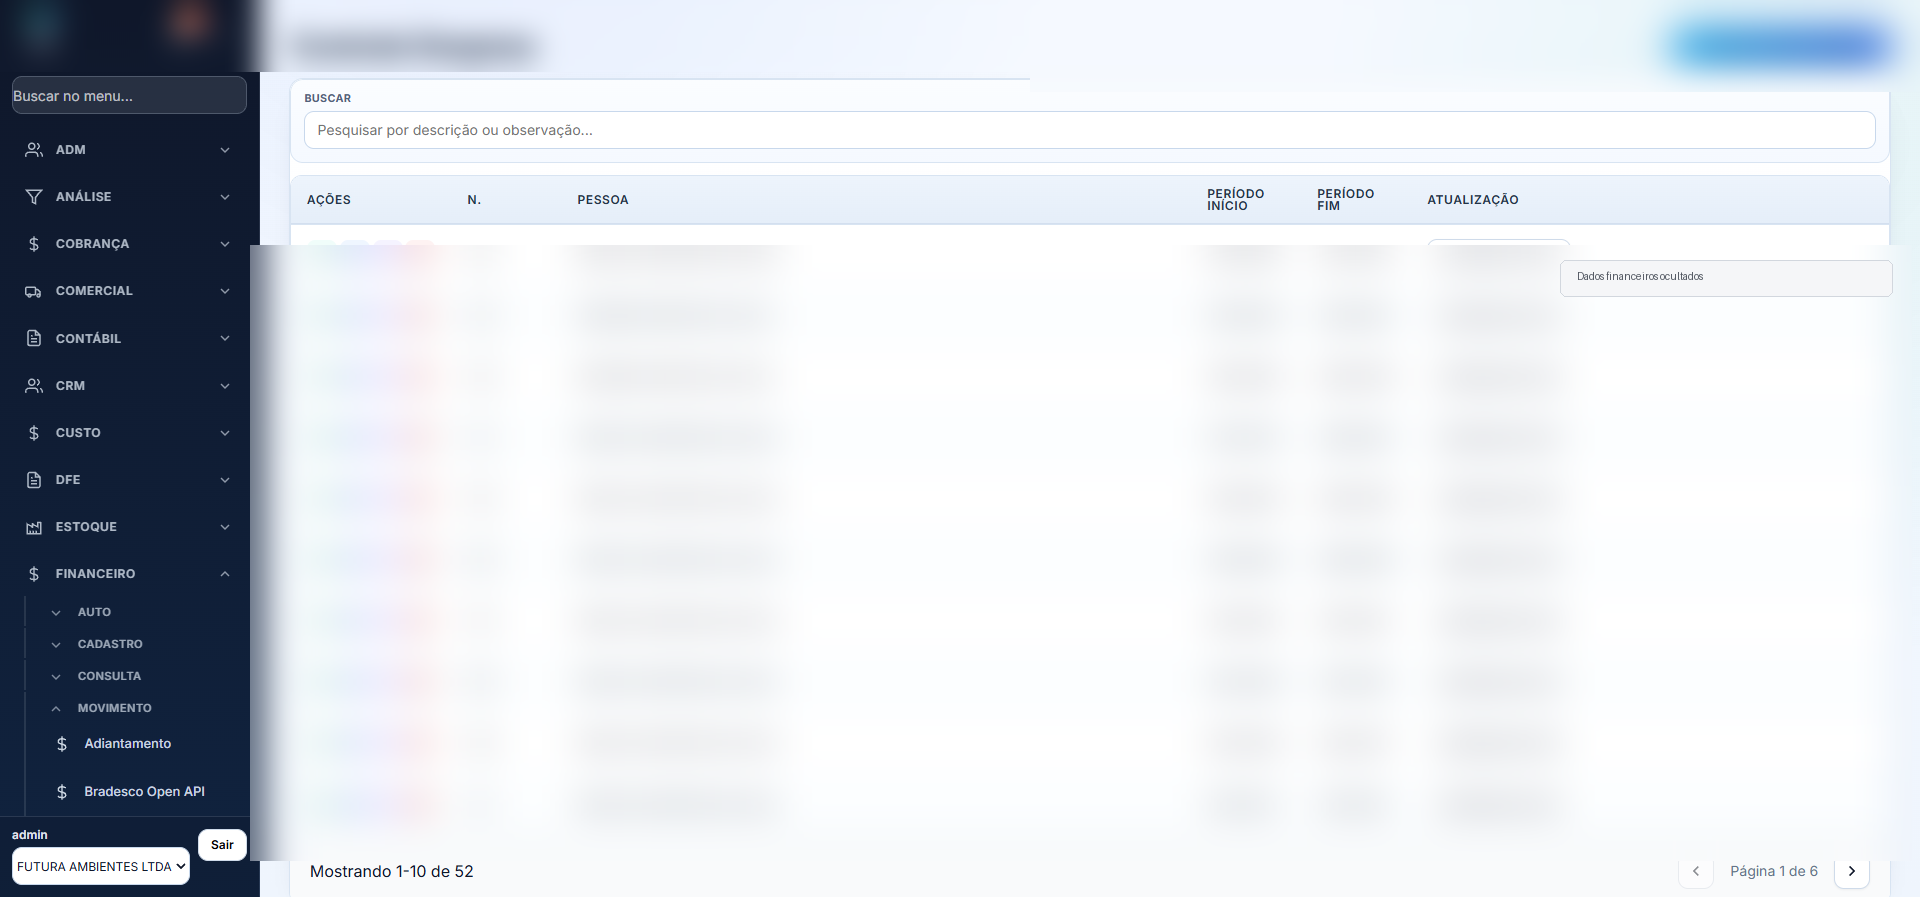Click the CONTÁBIL document icon

34,338
